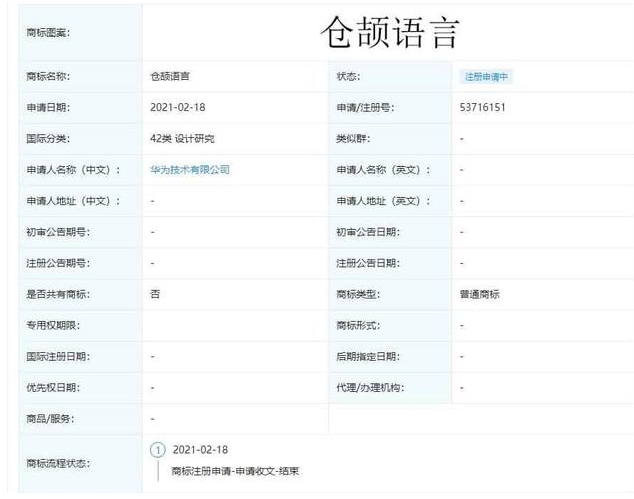
Task: Select trademark name value 仓颉语言
Action: (x=170, y=76)
